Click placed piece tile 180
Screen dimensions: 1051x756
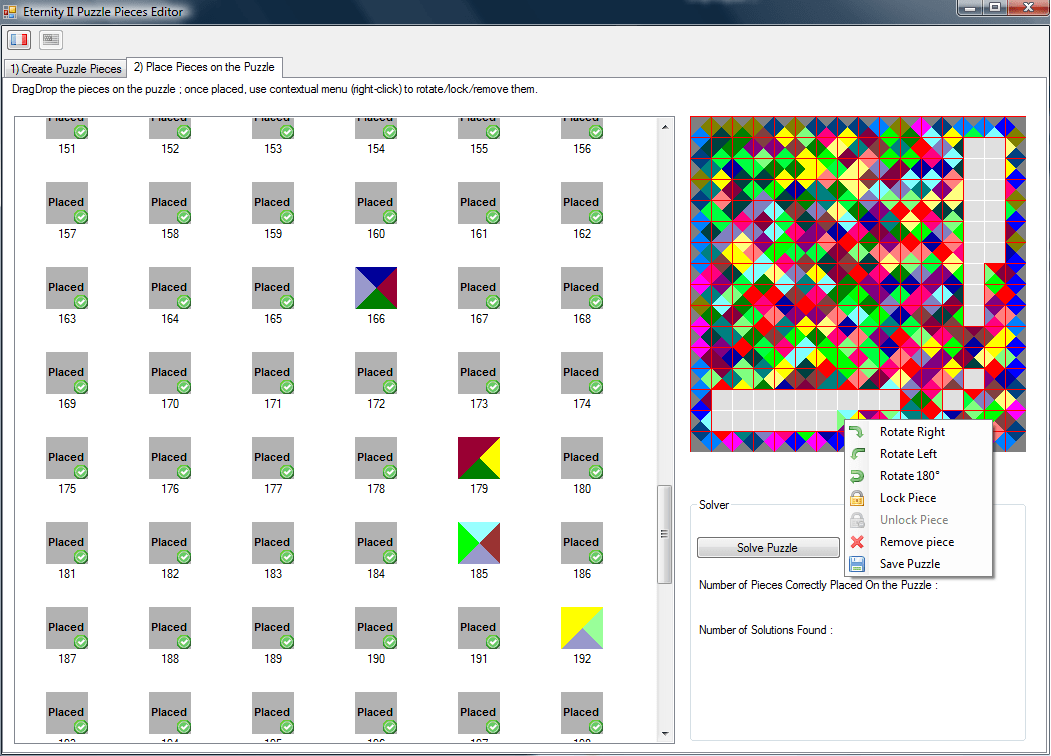coord(582,458)
